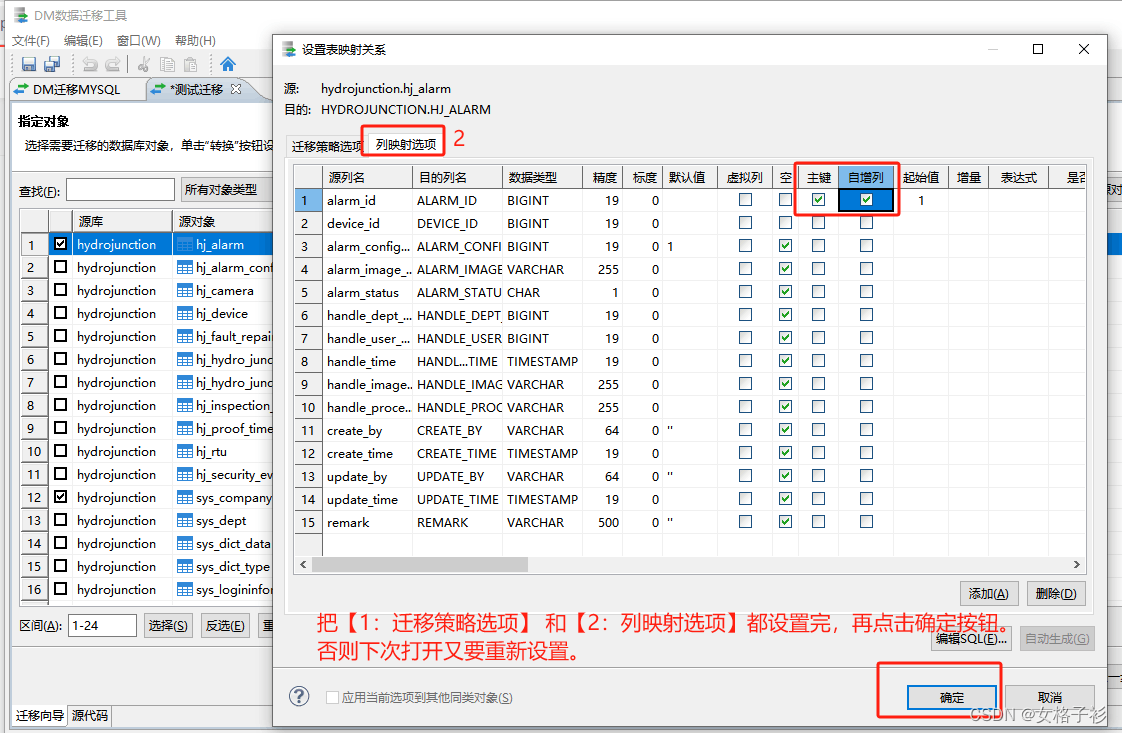
Task: Switch to the 迁移策略选项 tab
Action: [x=326, y=146]
